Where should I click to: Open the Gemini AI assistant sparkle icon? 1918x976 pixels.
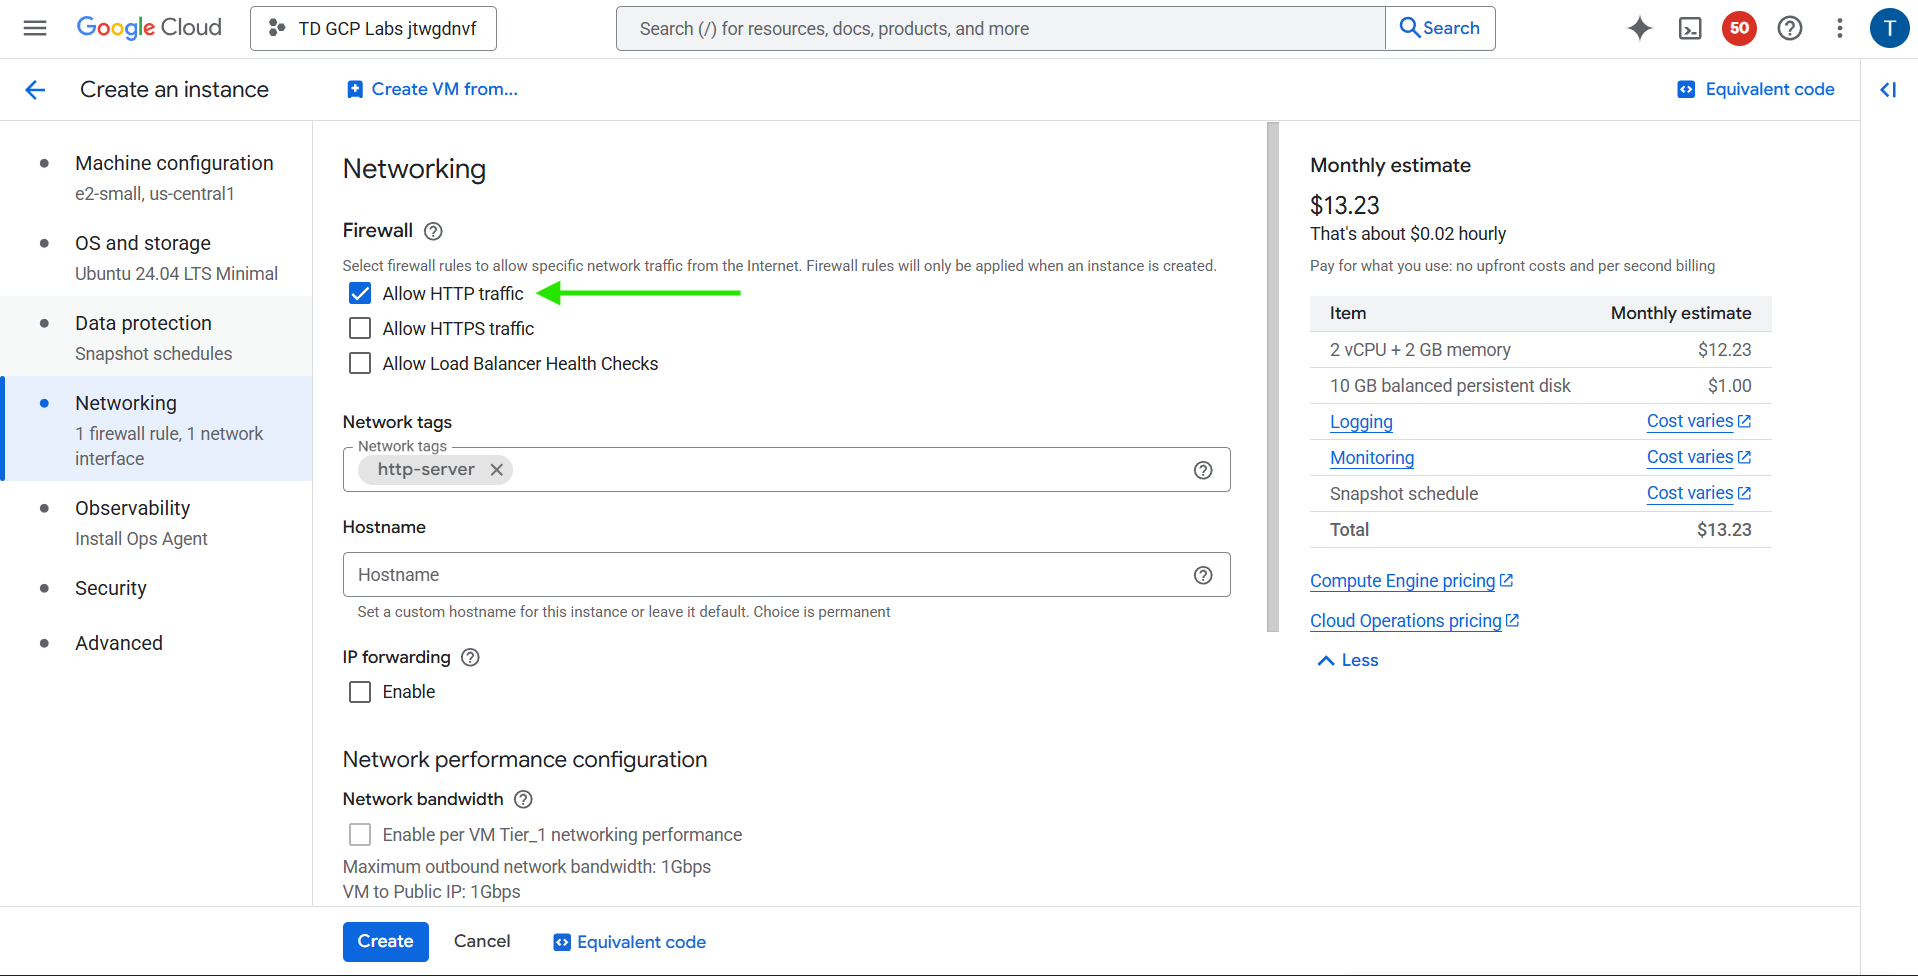point(1639,28)
